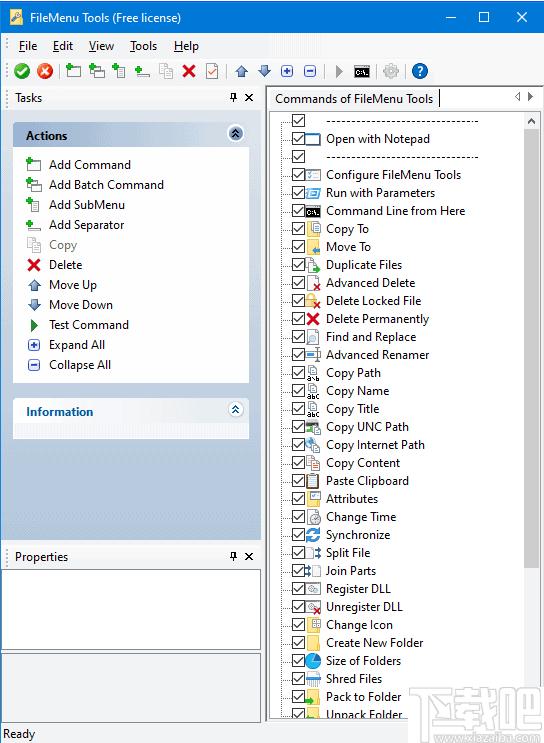Click the Shred Files icon
The height and width of the screenshot is (743, 544).
pyautogui.click(x=313, y=679)
